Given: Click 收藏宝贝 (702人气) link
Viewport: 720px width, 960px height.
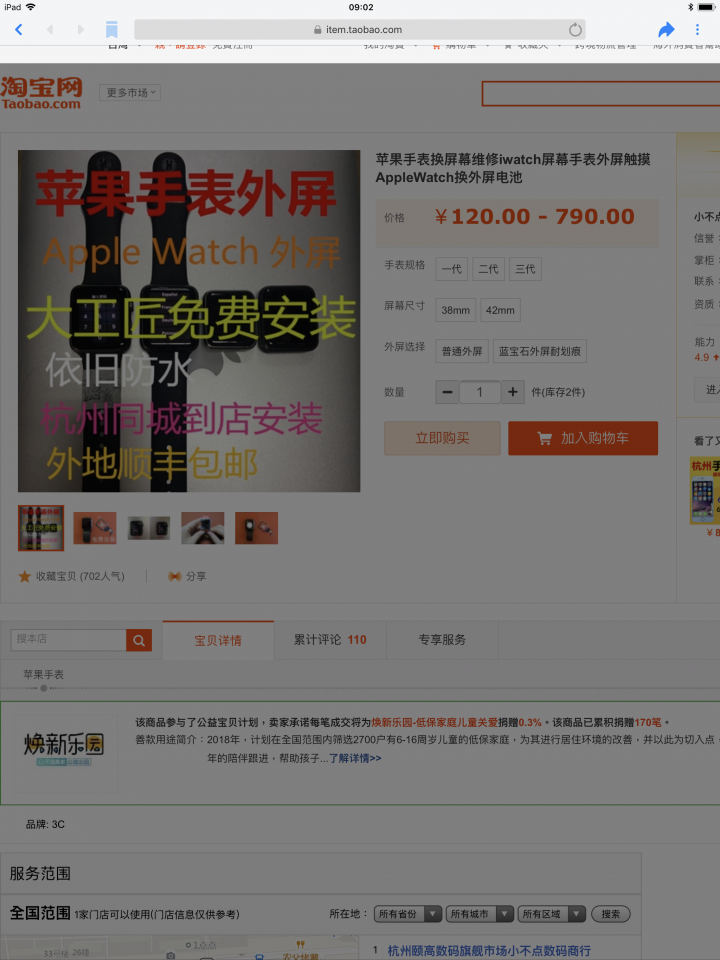Looking at the screenshot, I should [80, 576].
